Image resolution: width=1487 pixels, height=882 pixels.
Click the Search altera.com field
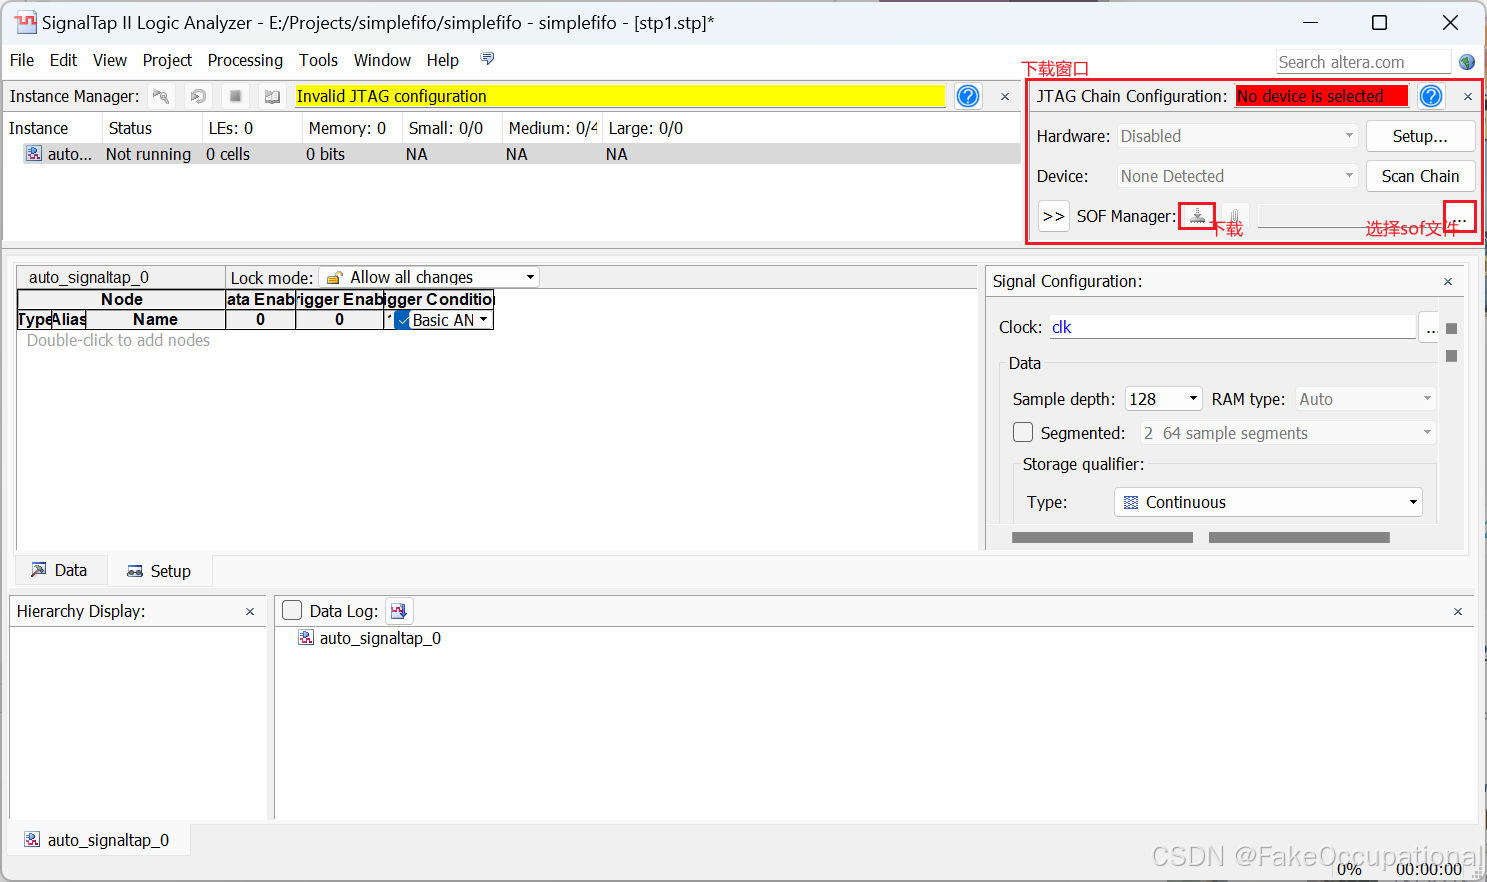coord(1363,62)
